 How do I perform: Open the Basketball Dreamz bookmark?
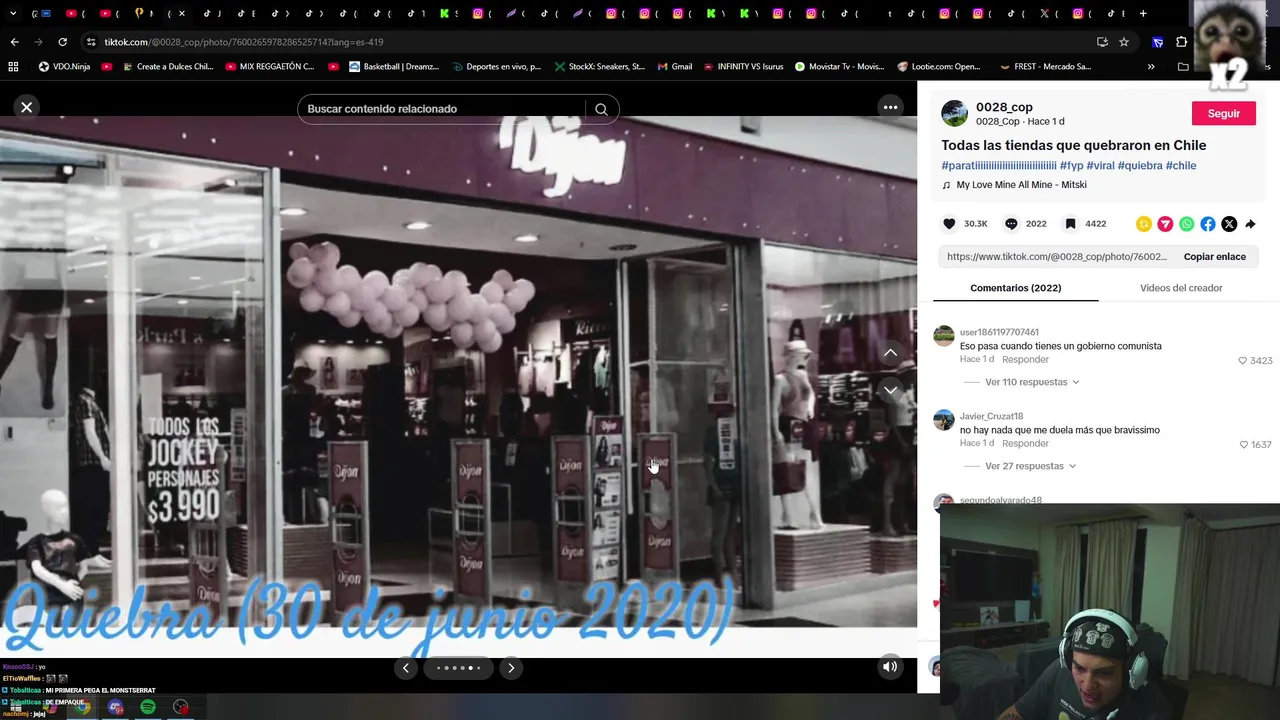394,67
